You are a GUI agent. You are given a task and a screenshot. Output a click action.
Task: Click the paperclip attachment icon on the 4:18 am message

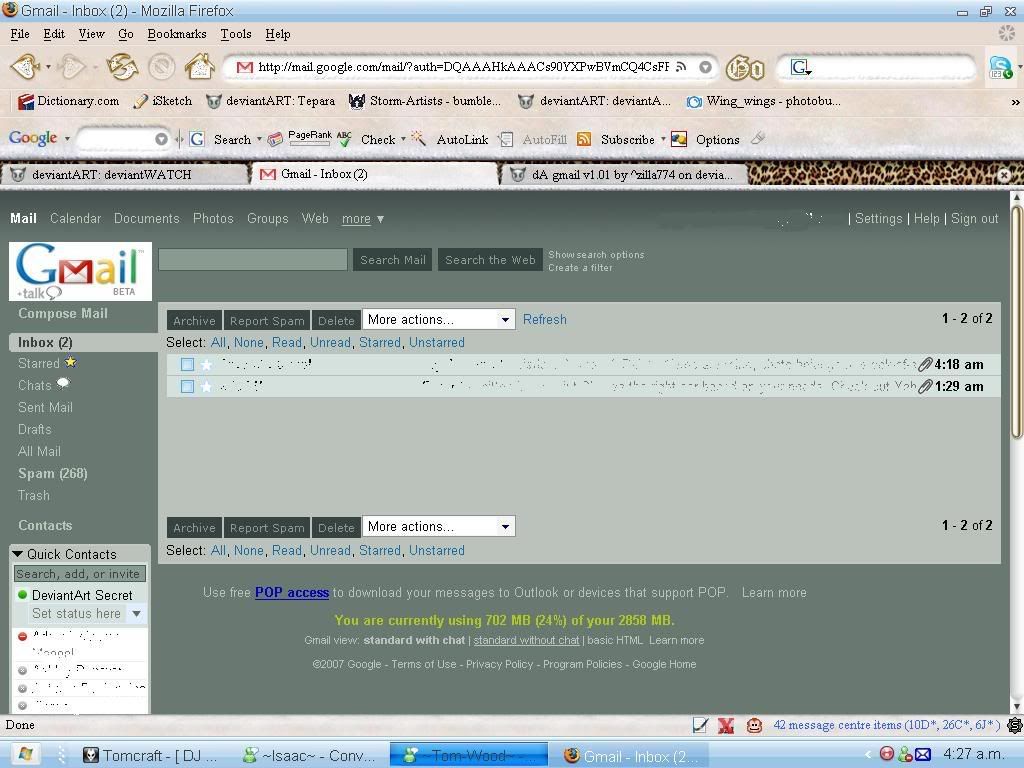tap(925, 364)
